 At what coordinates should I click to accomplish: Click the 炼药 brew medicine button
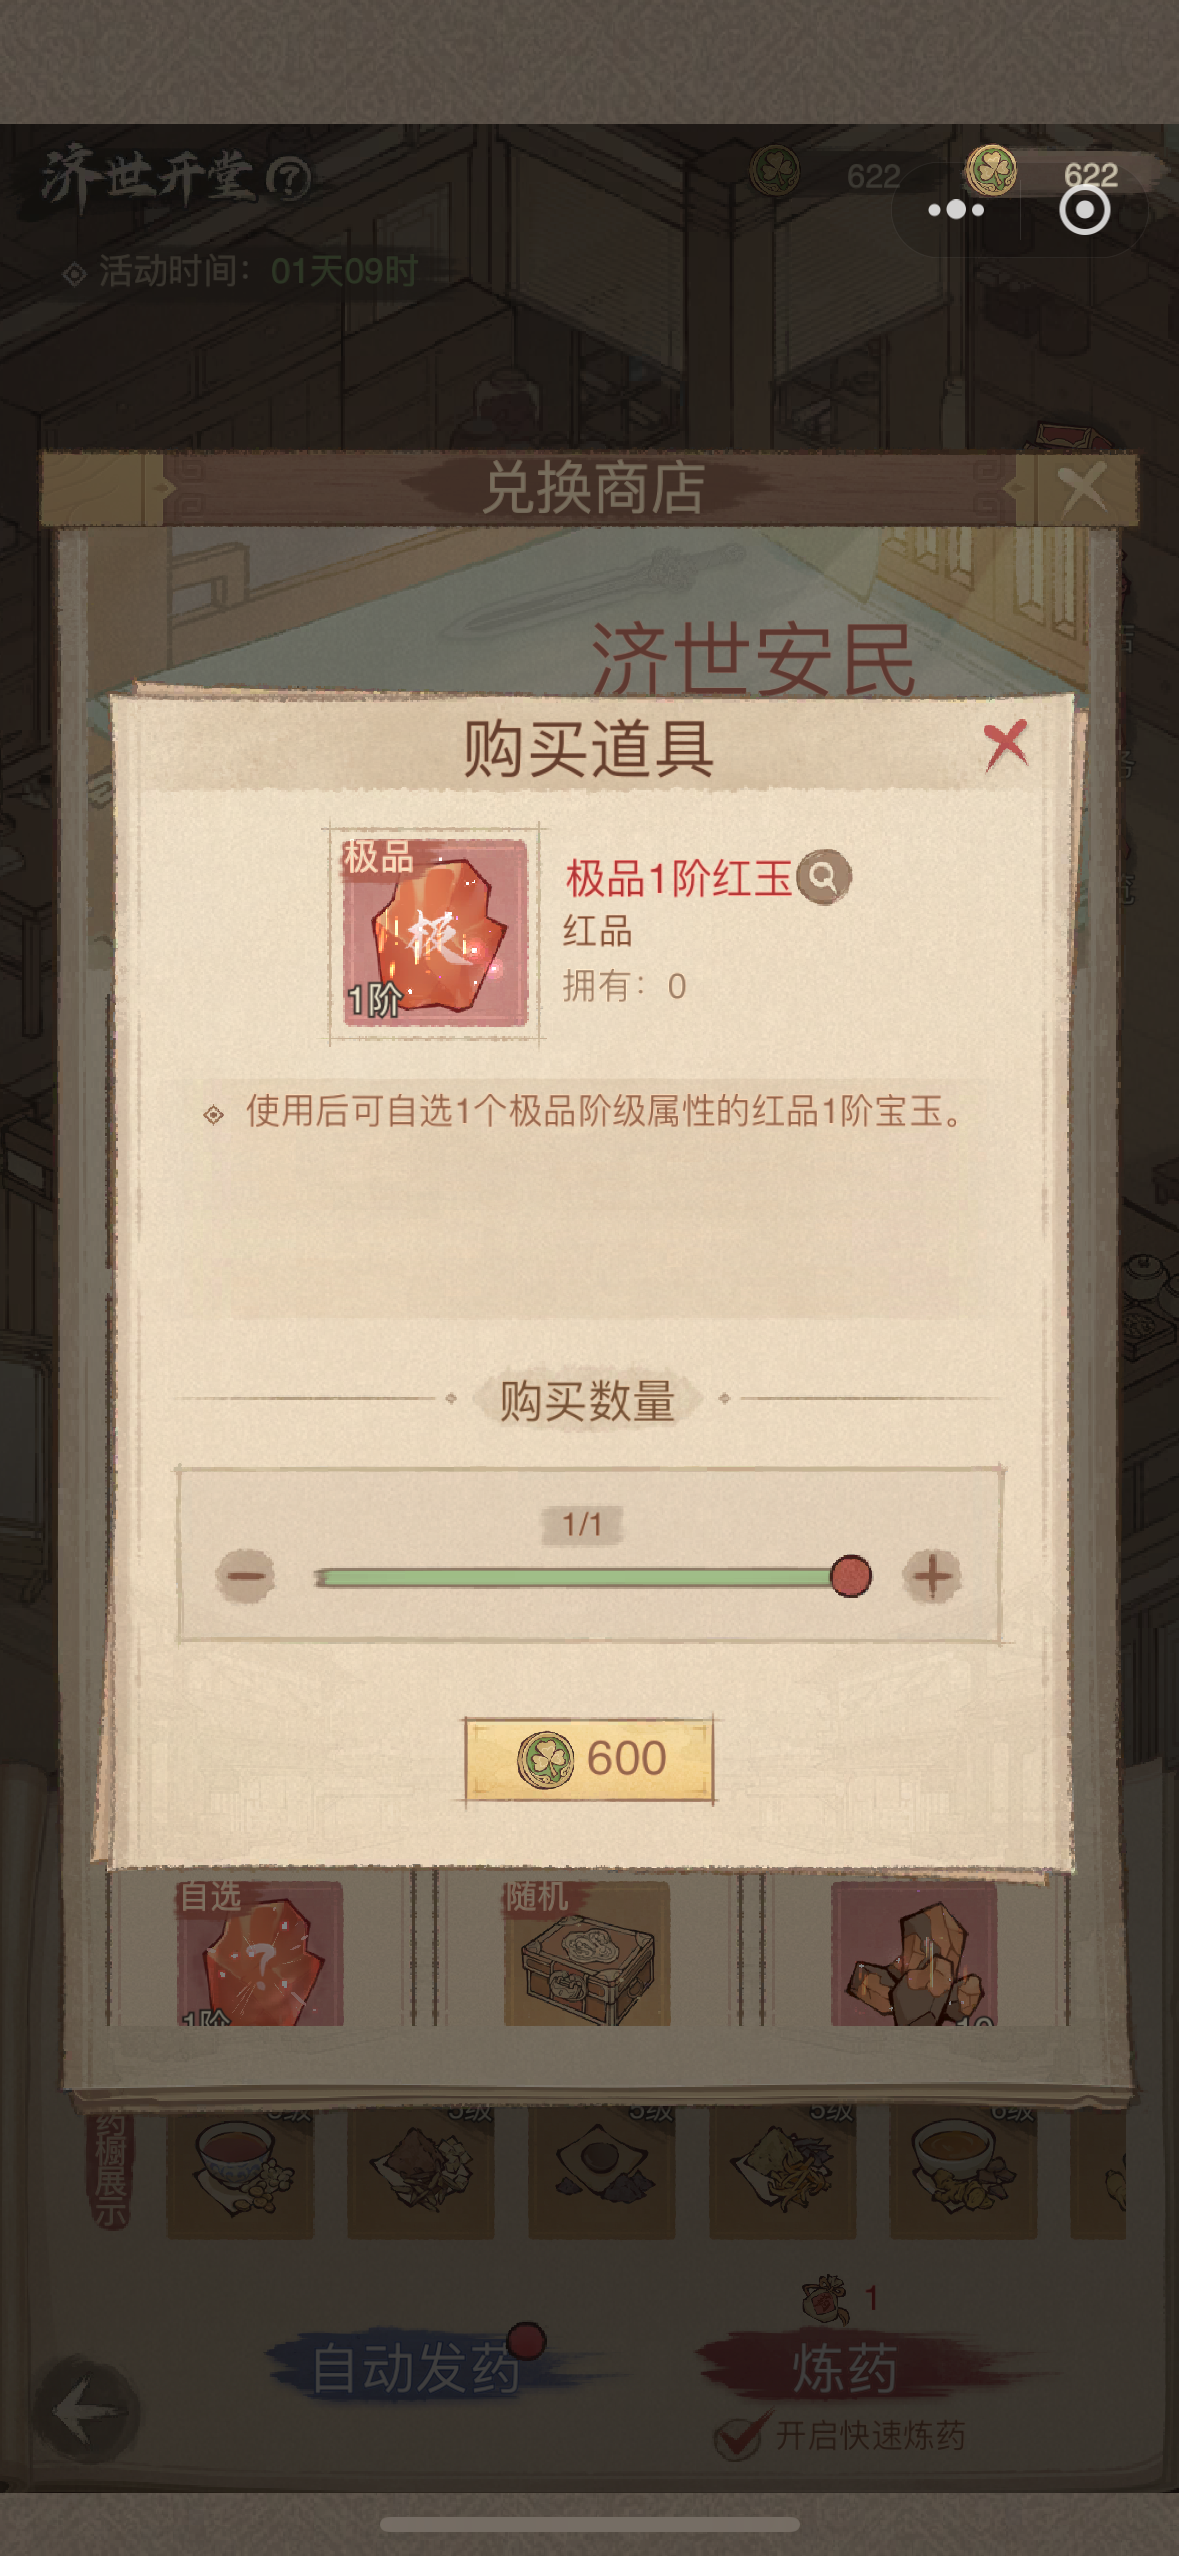point(845,2368)
